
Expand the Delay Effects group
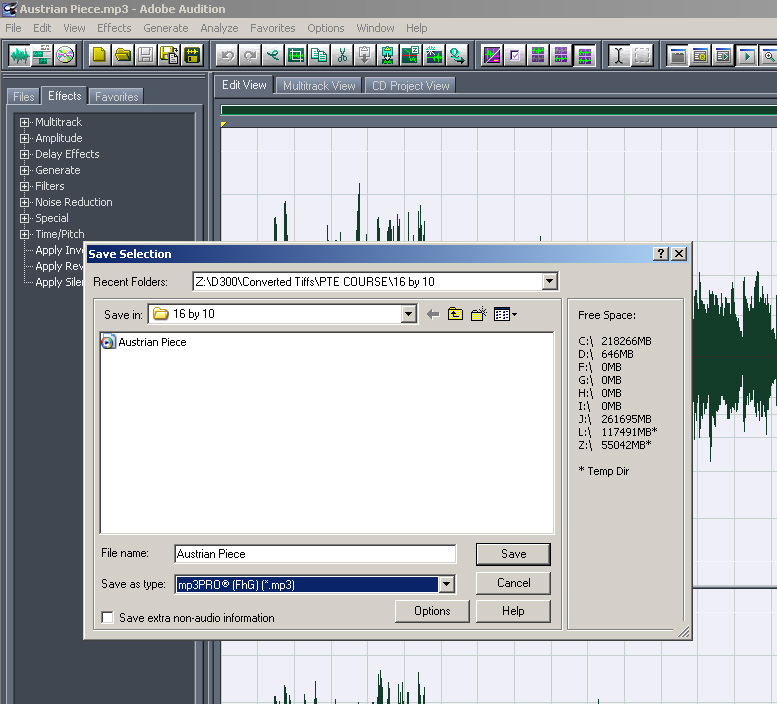24,154
